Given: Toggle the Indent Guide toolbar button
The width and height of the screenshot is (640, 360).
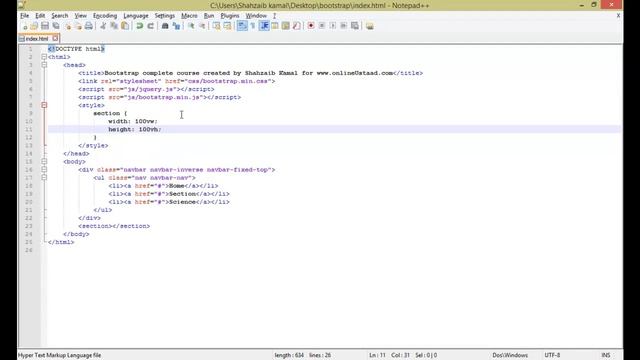Looking at the screenshot, I should [264, 26].
